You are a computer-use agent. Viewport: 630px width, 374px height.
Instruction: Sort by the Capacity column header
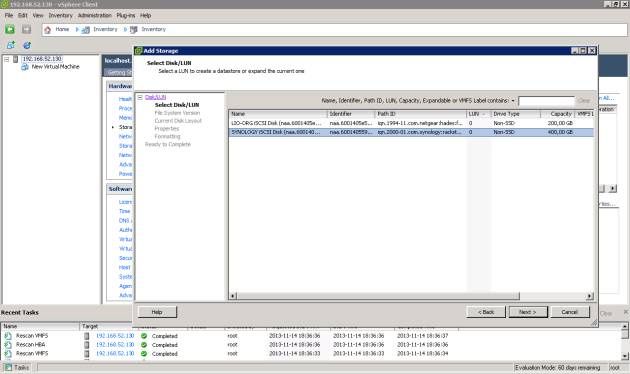coord(558,114)
